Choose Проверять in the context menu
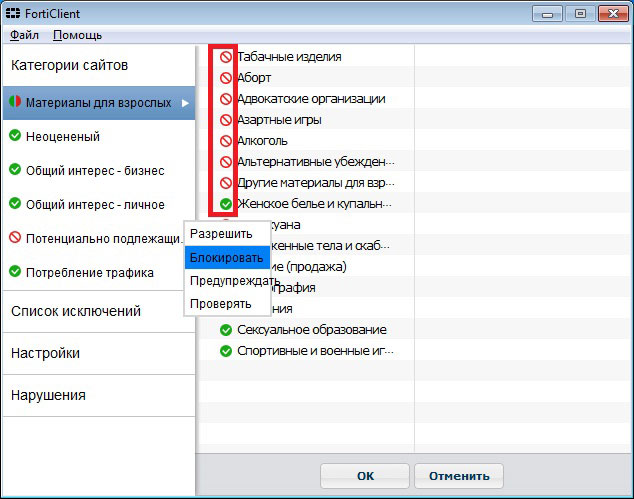 227,304
